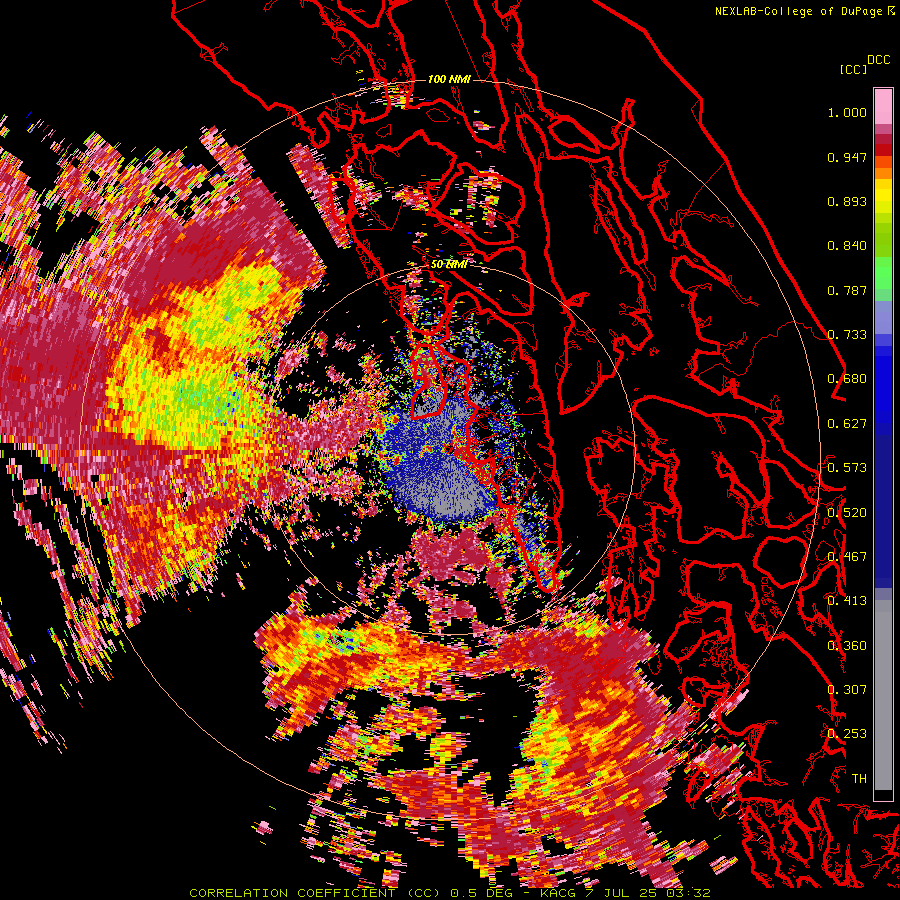Screen dimensions: 900x900
Task: Click the 100 NMI range ring label
Action: pyautogui.click(x=449, y=79)
